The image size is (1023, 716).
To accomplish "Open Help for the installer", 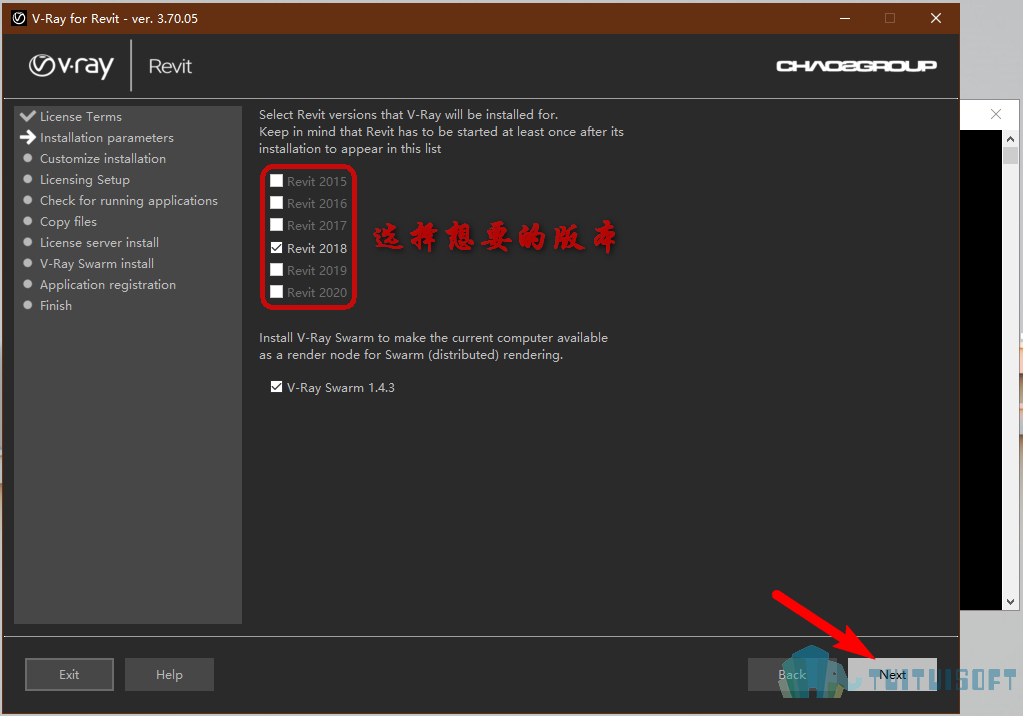I will [x=169, y=674].
